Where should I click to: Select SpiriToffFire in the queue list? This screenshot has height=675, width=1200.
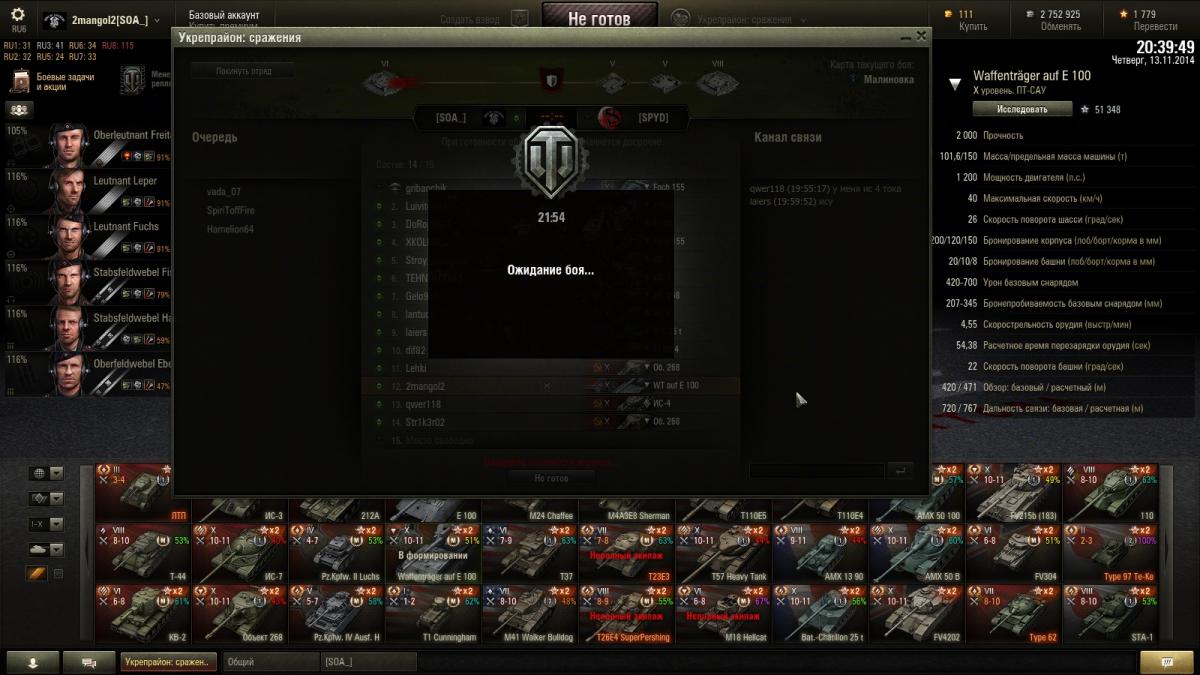[231, 210]
